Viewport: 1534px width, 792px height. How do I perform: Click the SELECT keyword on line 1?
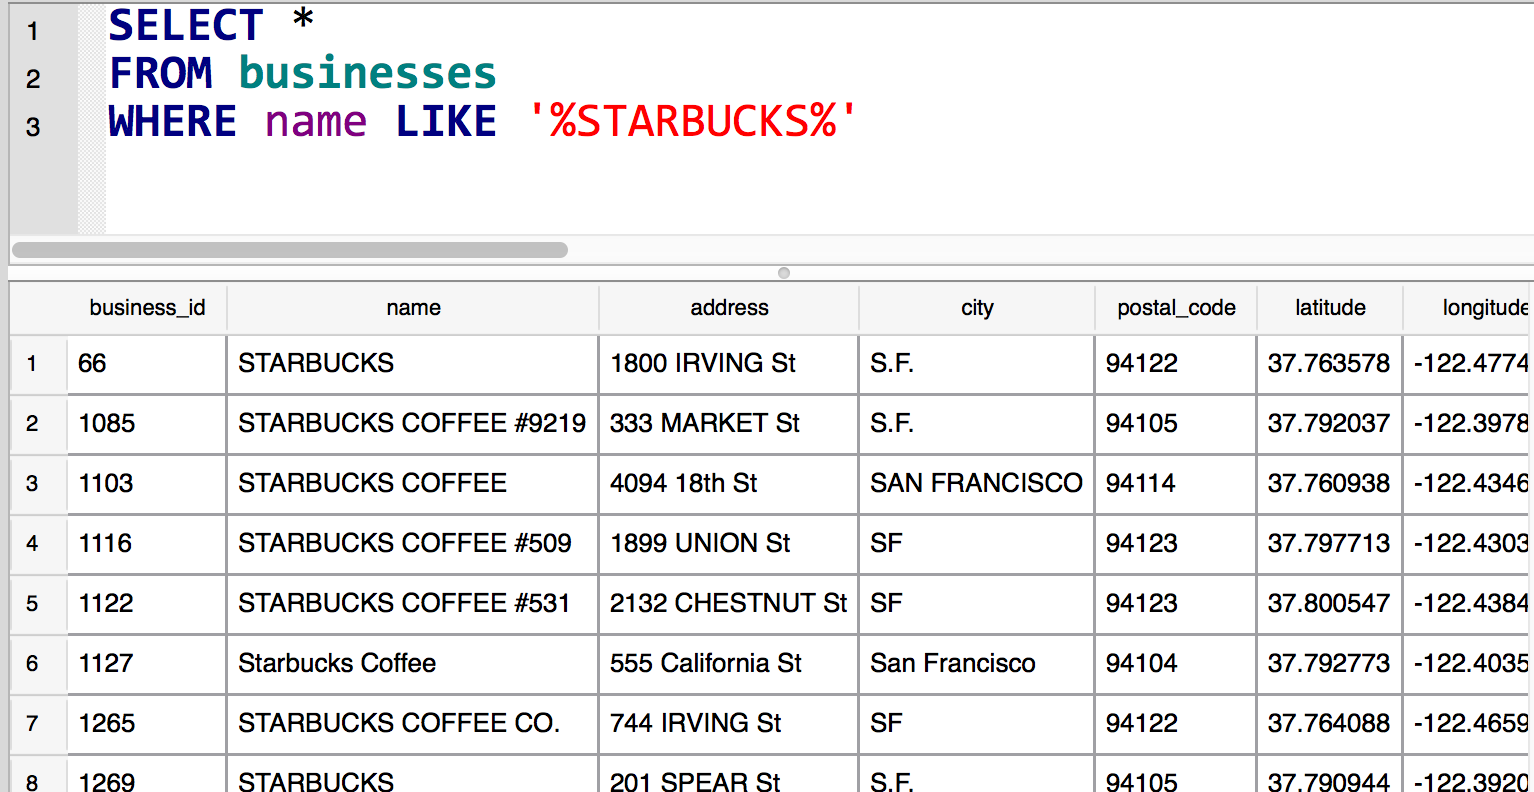[x=186, y=25]
